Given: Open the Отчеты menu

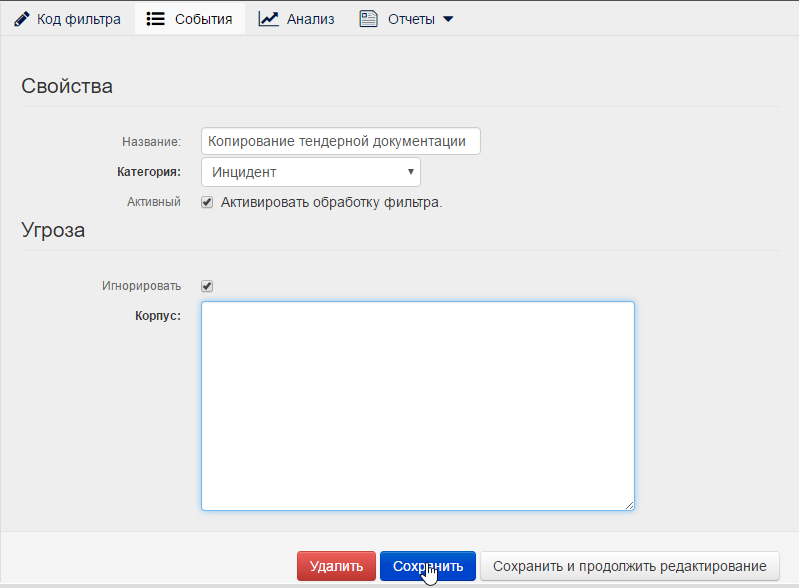Looking at the screenshot, I should pos(406,19).
